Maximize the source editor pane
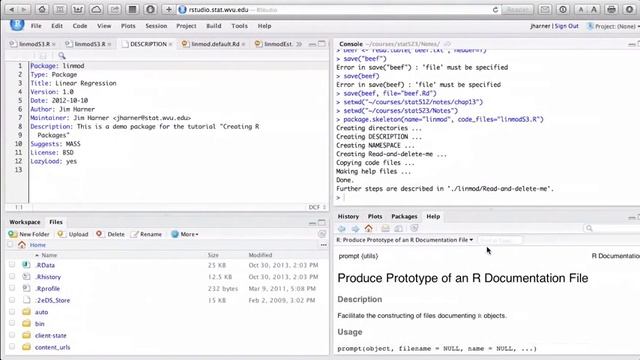This screenshot has width=640, height=360. pos(322,44)
